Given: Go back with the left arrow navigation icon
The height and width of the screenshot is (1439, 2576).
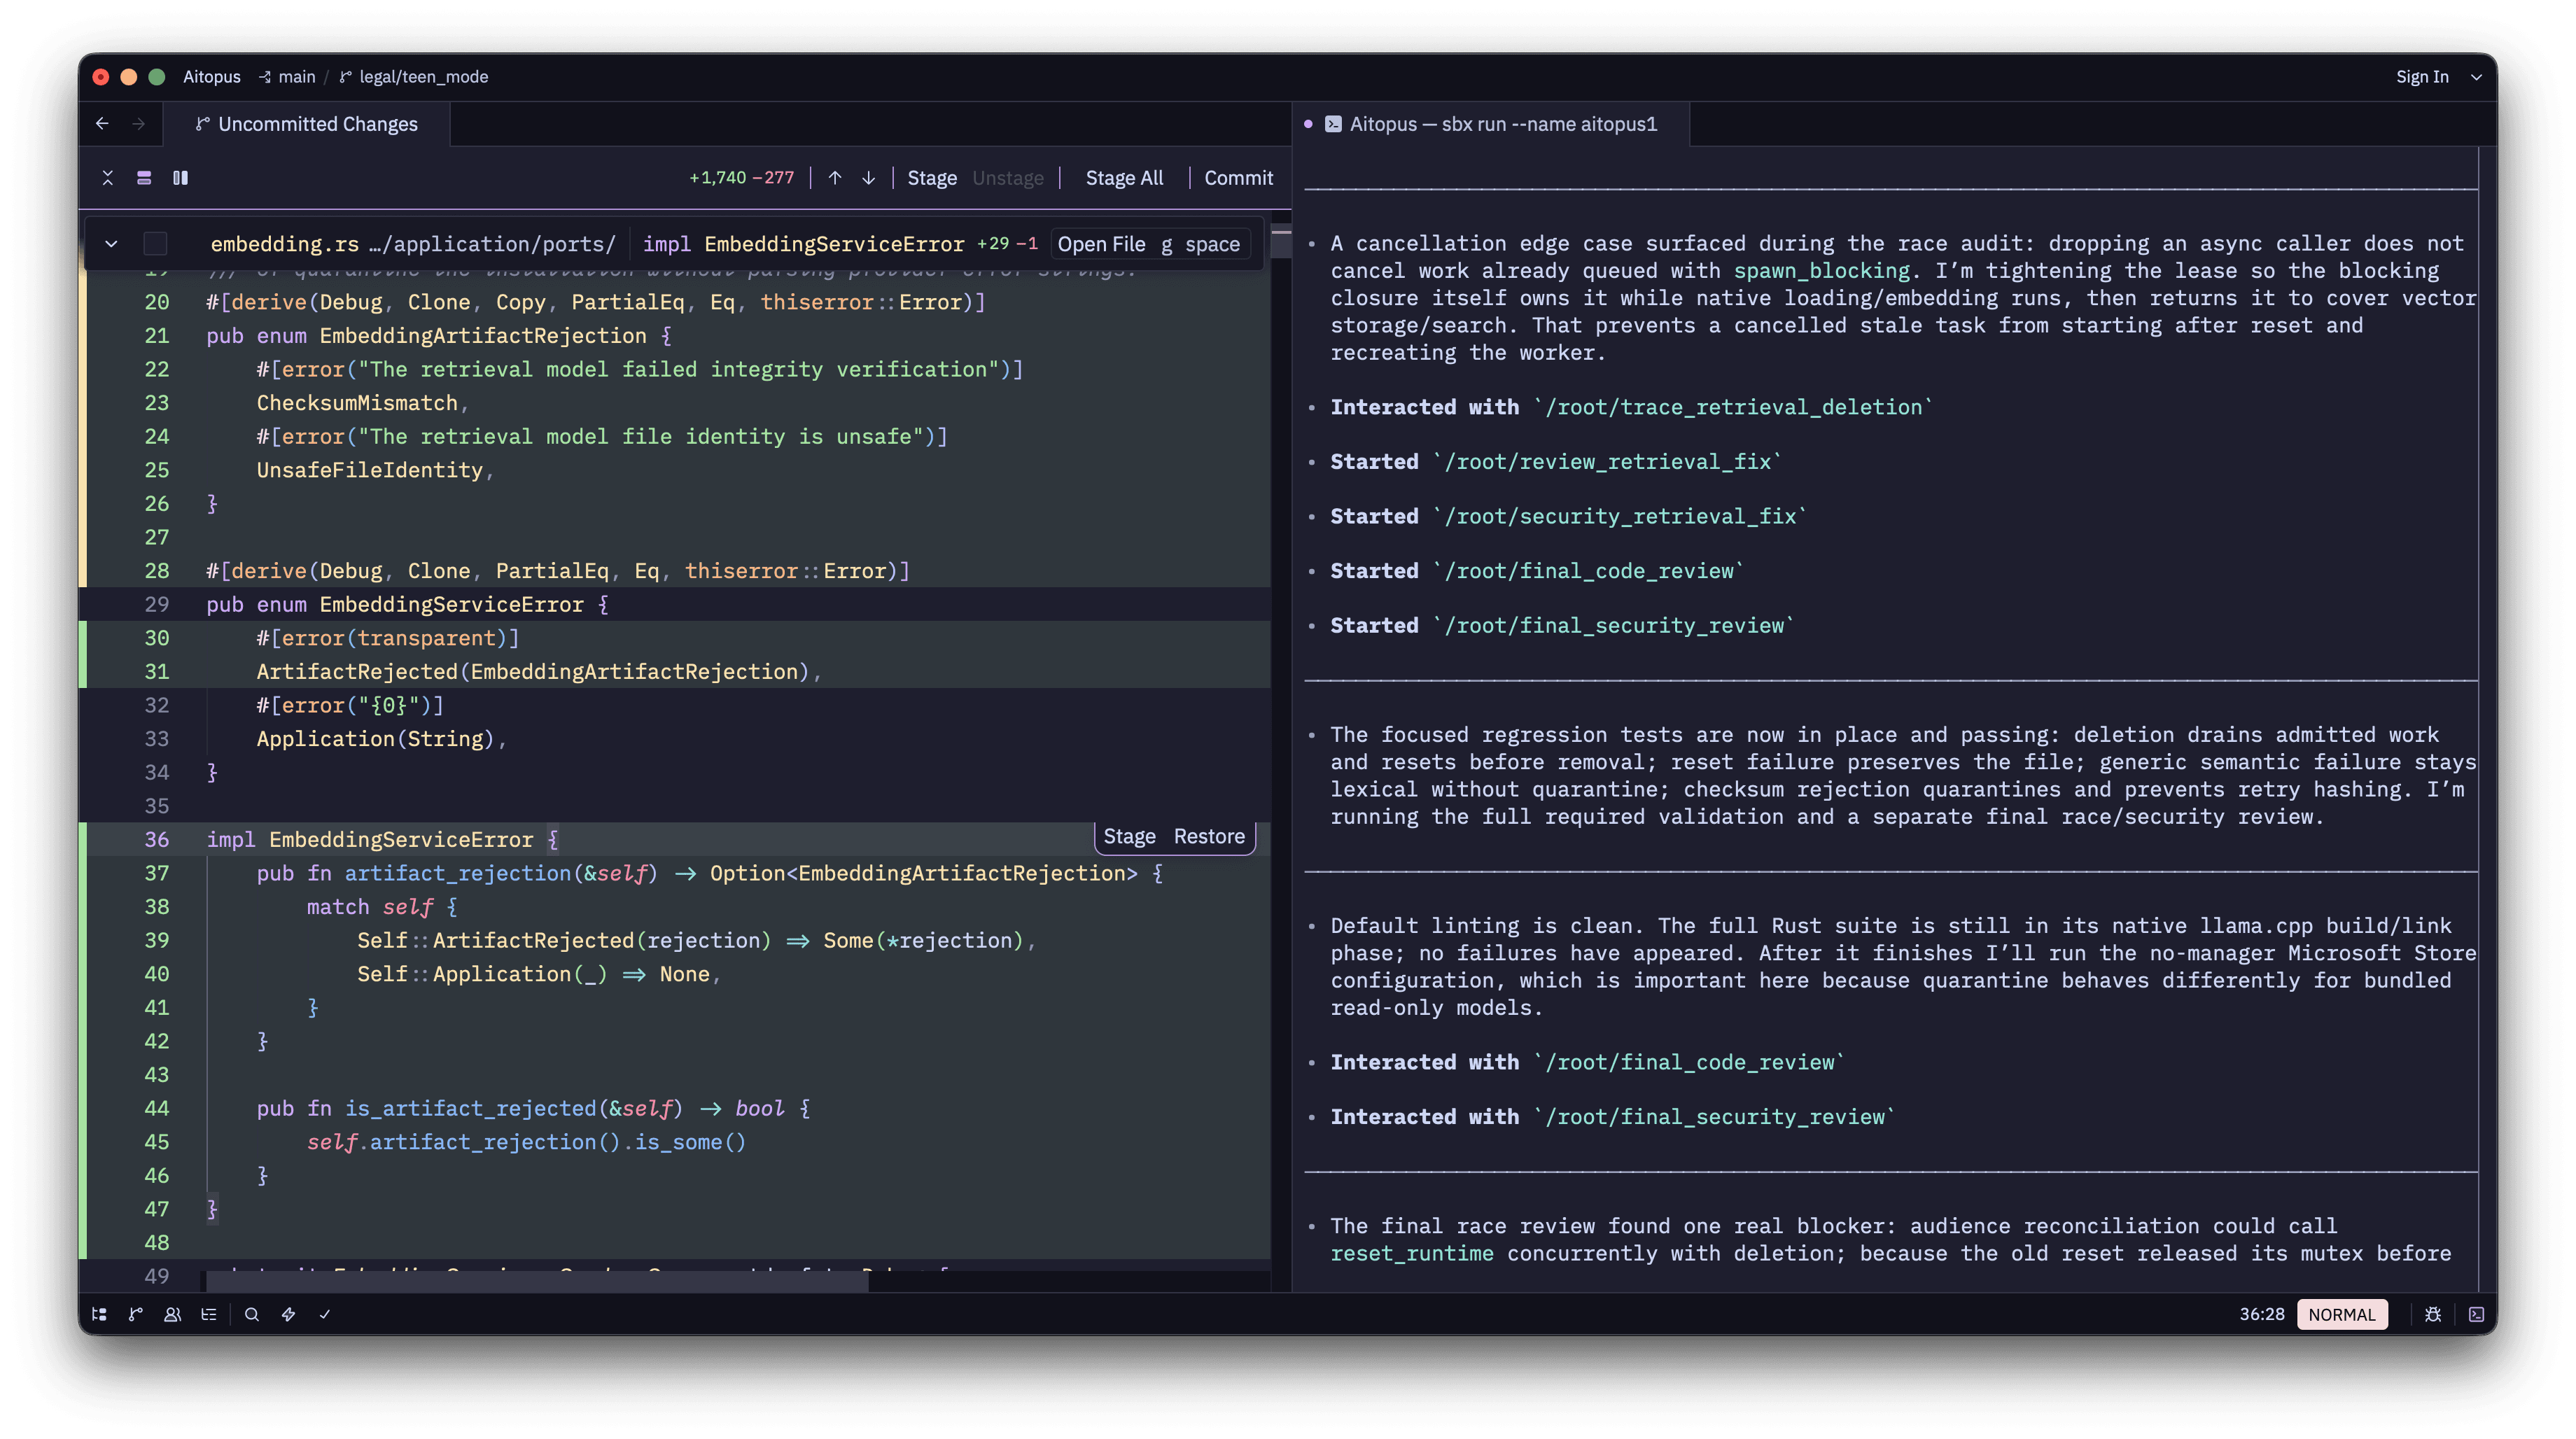Looking at the screenshot, I should (102, 123).
